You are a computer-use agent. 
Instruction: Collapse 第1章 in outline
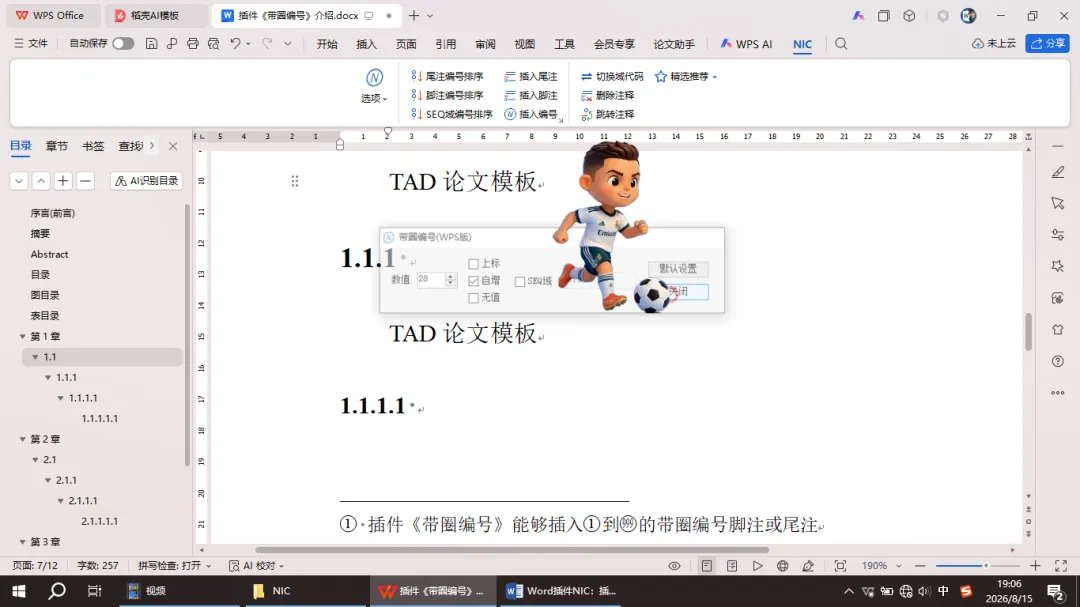pyautogui.click(x=23, y=336)
